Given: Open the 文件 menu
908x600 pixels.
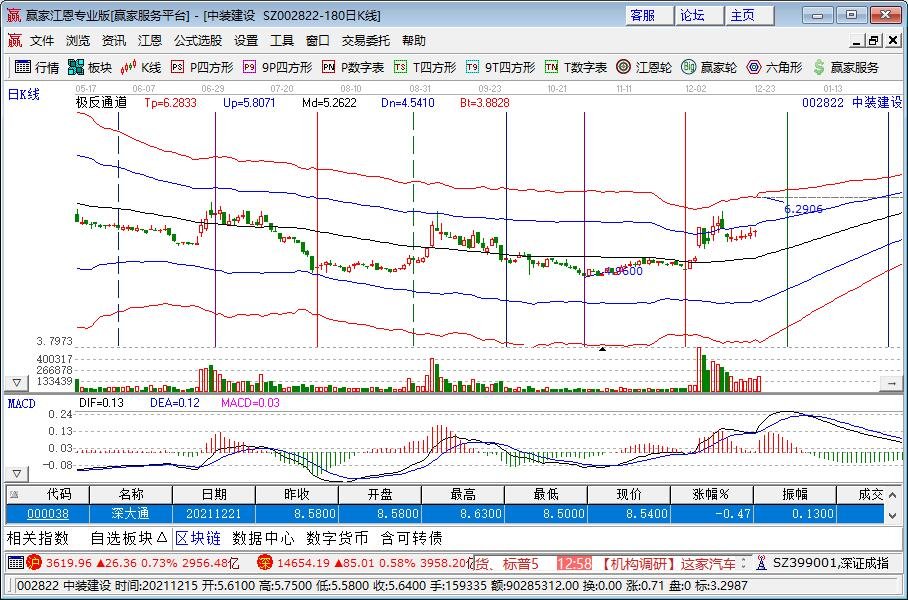Looking at the screenshot, I should [42, 41].
